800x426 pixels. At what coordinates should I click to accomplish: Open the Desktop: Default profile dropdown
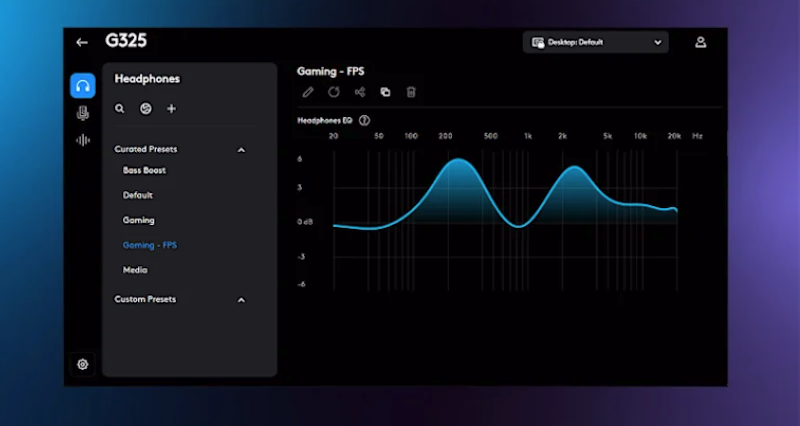click(x=595, y=42)
